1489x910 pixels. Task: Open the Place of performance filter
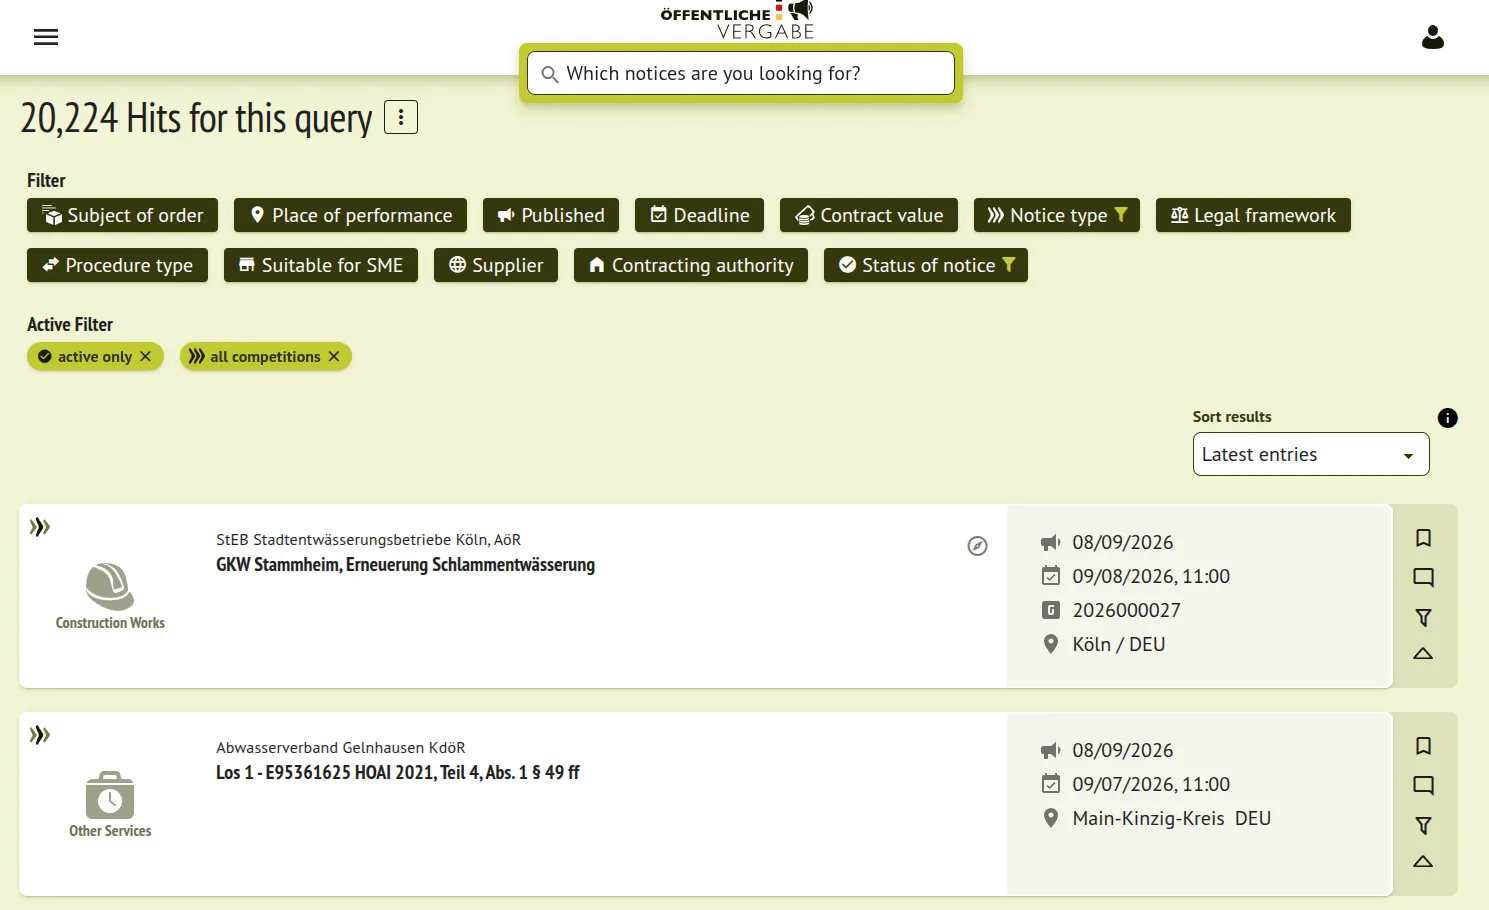(350, 215)
